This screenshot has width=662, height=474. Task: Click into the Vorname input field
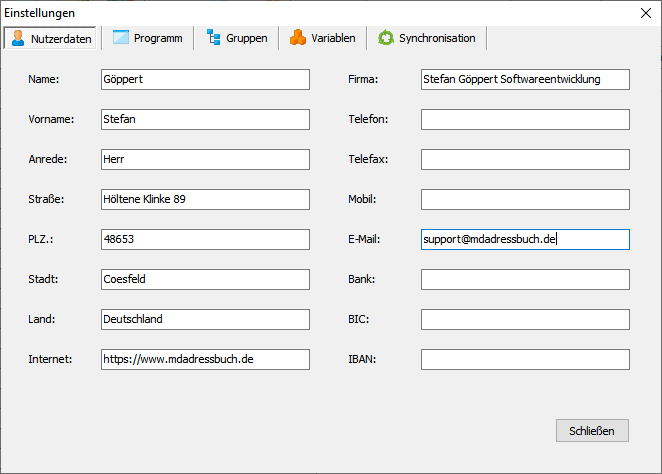tap(205, 119)
